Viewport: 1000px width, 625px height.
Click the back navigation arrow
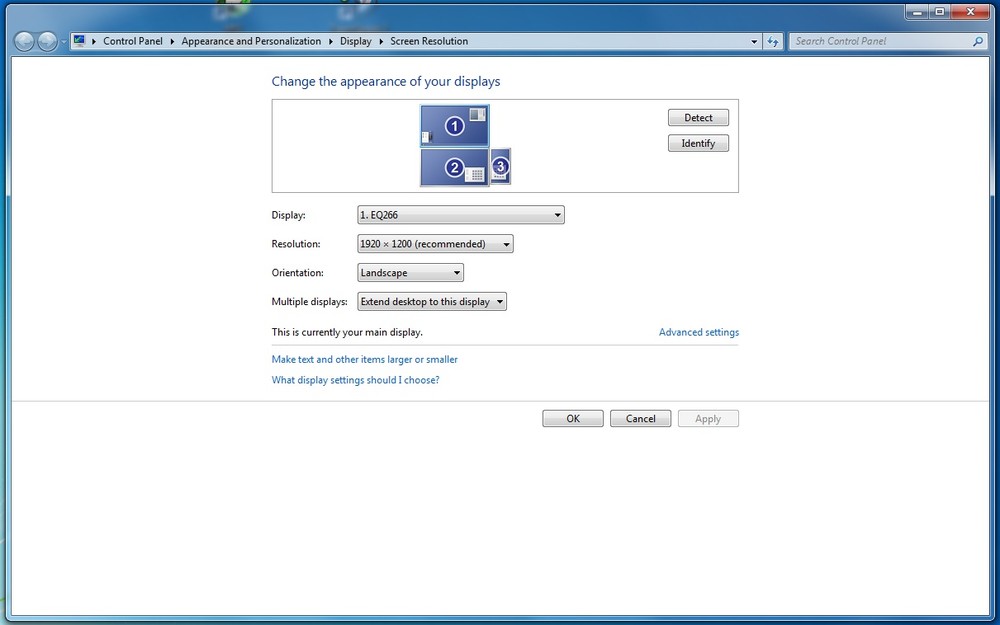23,41
